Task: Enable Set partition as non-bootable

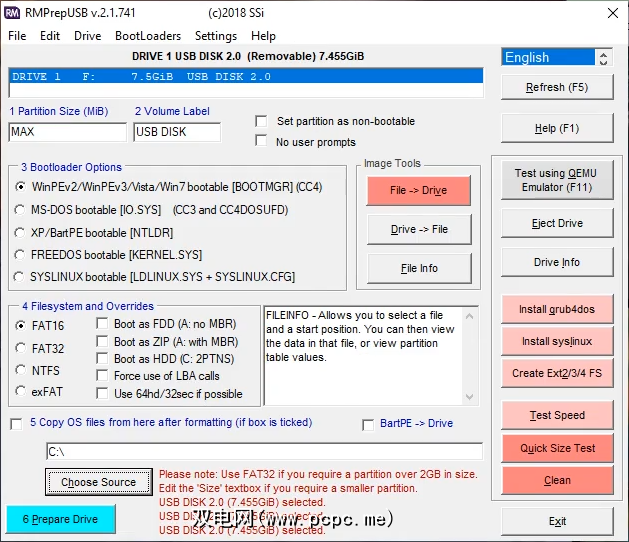Action: click(261, 121)
